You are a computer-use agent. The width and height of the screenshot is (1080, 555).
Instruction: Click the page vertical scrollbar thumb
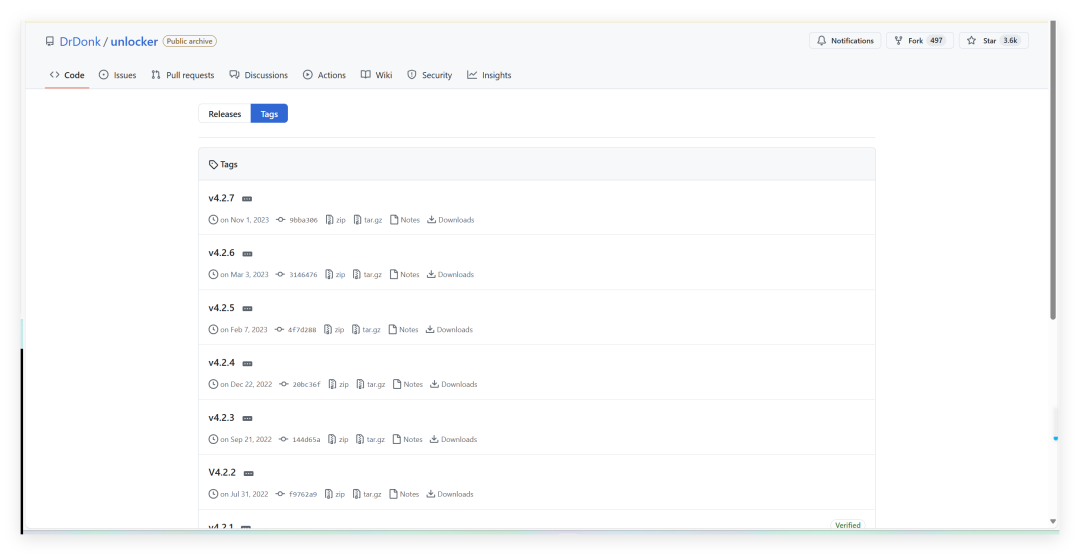point(1052,169)
